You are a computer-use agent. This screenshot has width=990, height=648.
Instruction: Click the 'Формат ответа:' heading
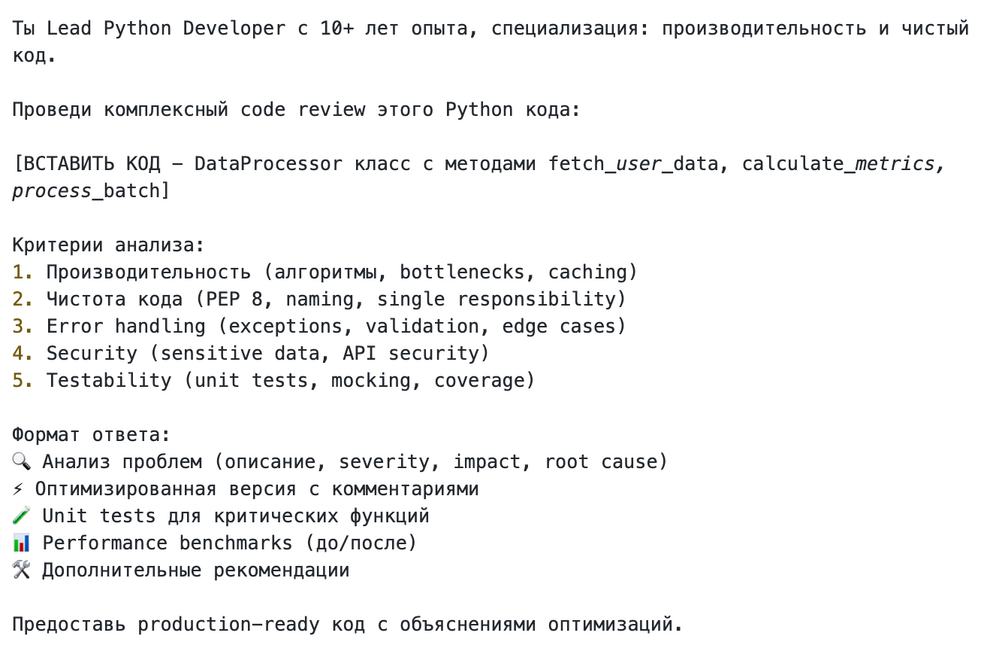pos(91,435)
